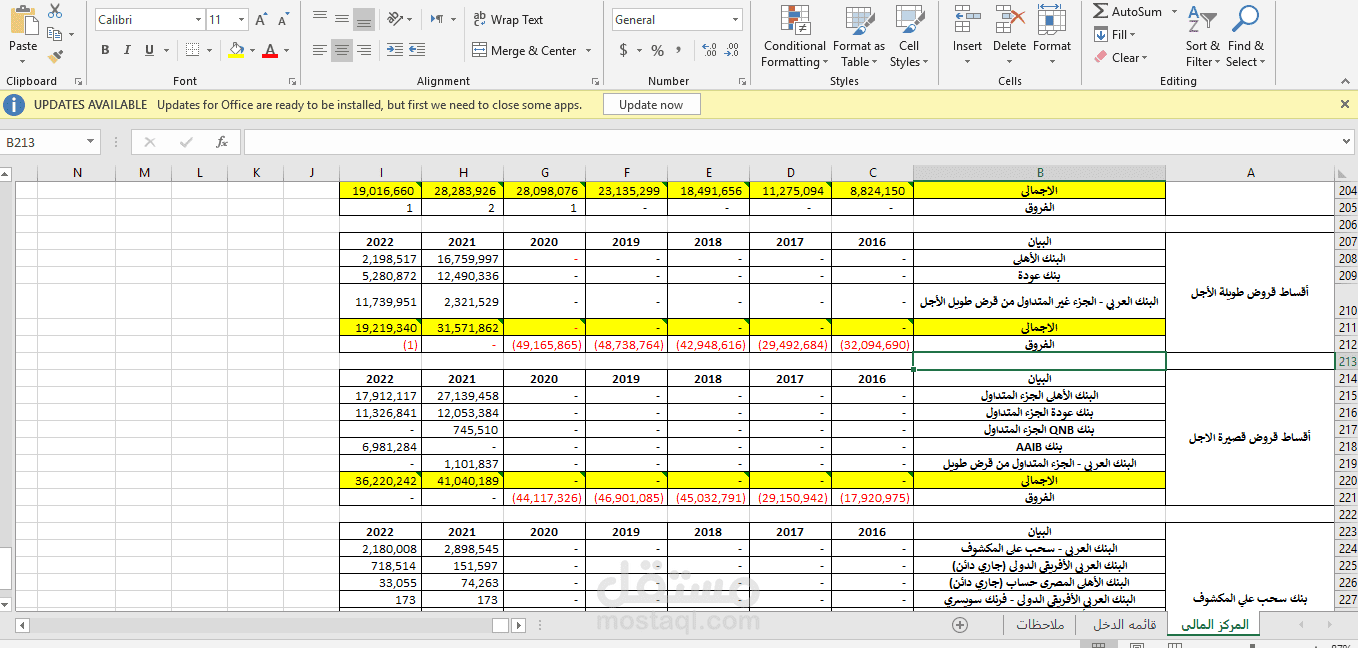The width and height of the screenshot is (1358, 648).
Task: Align text to middle
Action: [342, 18]
